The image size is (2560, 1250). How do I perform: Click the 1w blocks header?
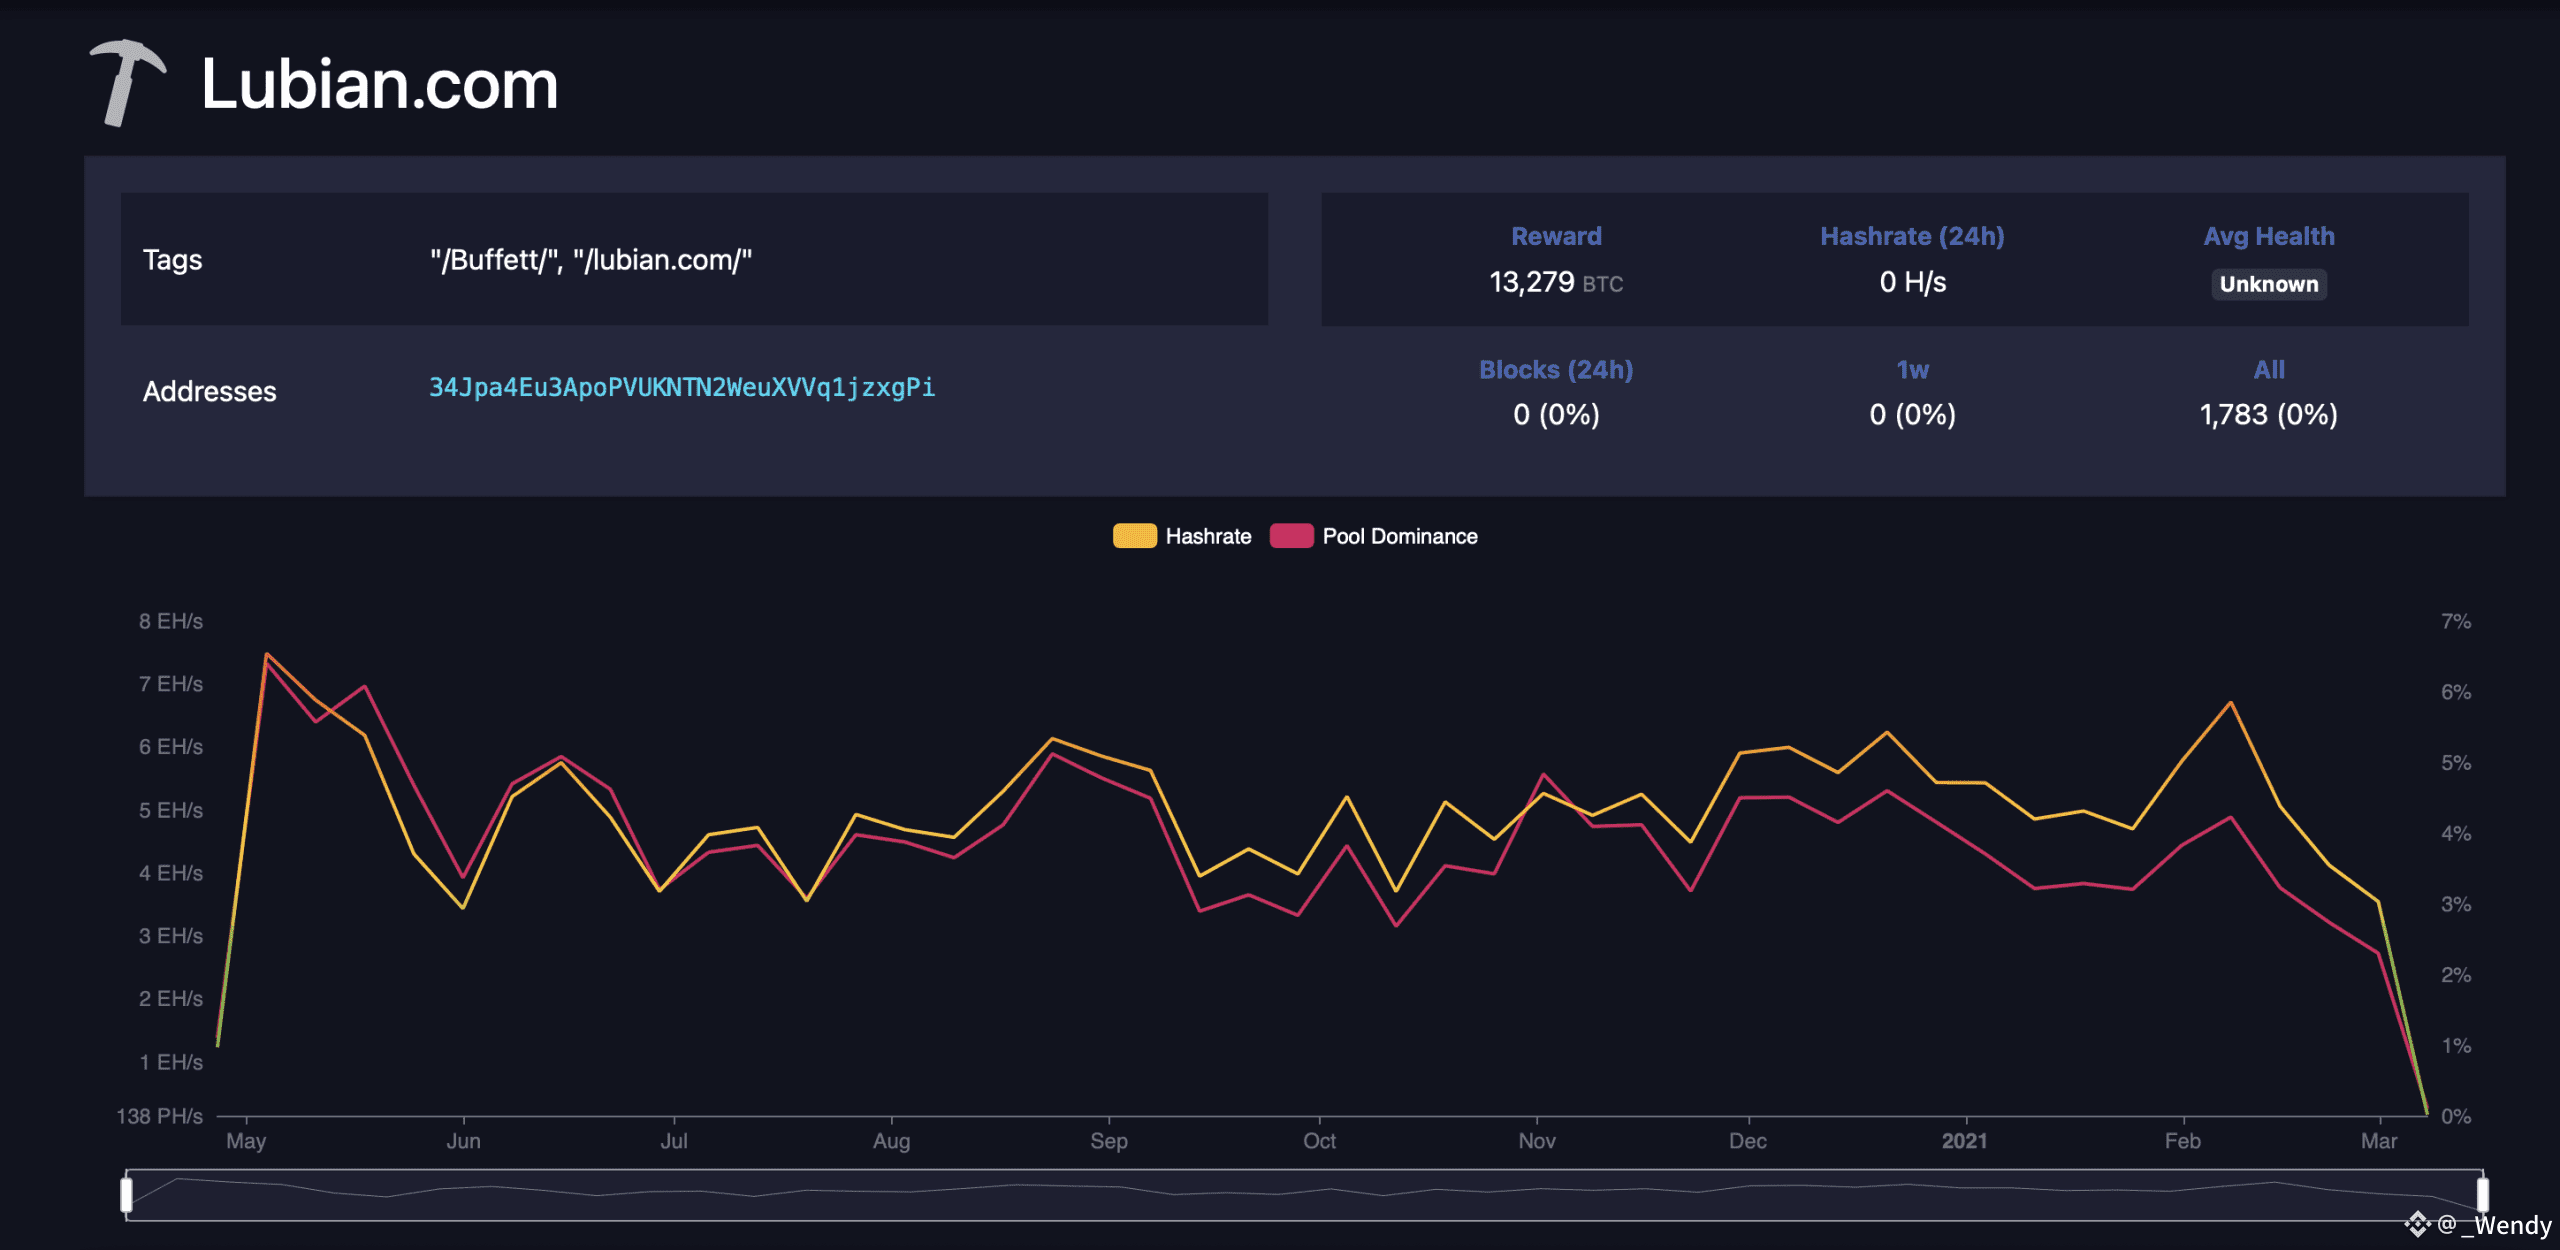1912,370
